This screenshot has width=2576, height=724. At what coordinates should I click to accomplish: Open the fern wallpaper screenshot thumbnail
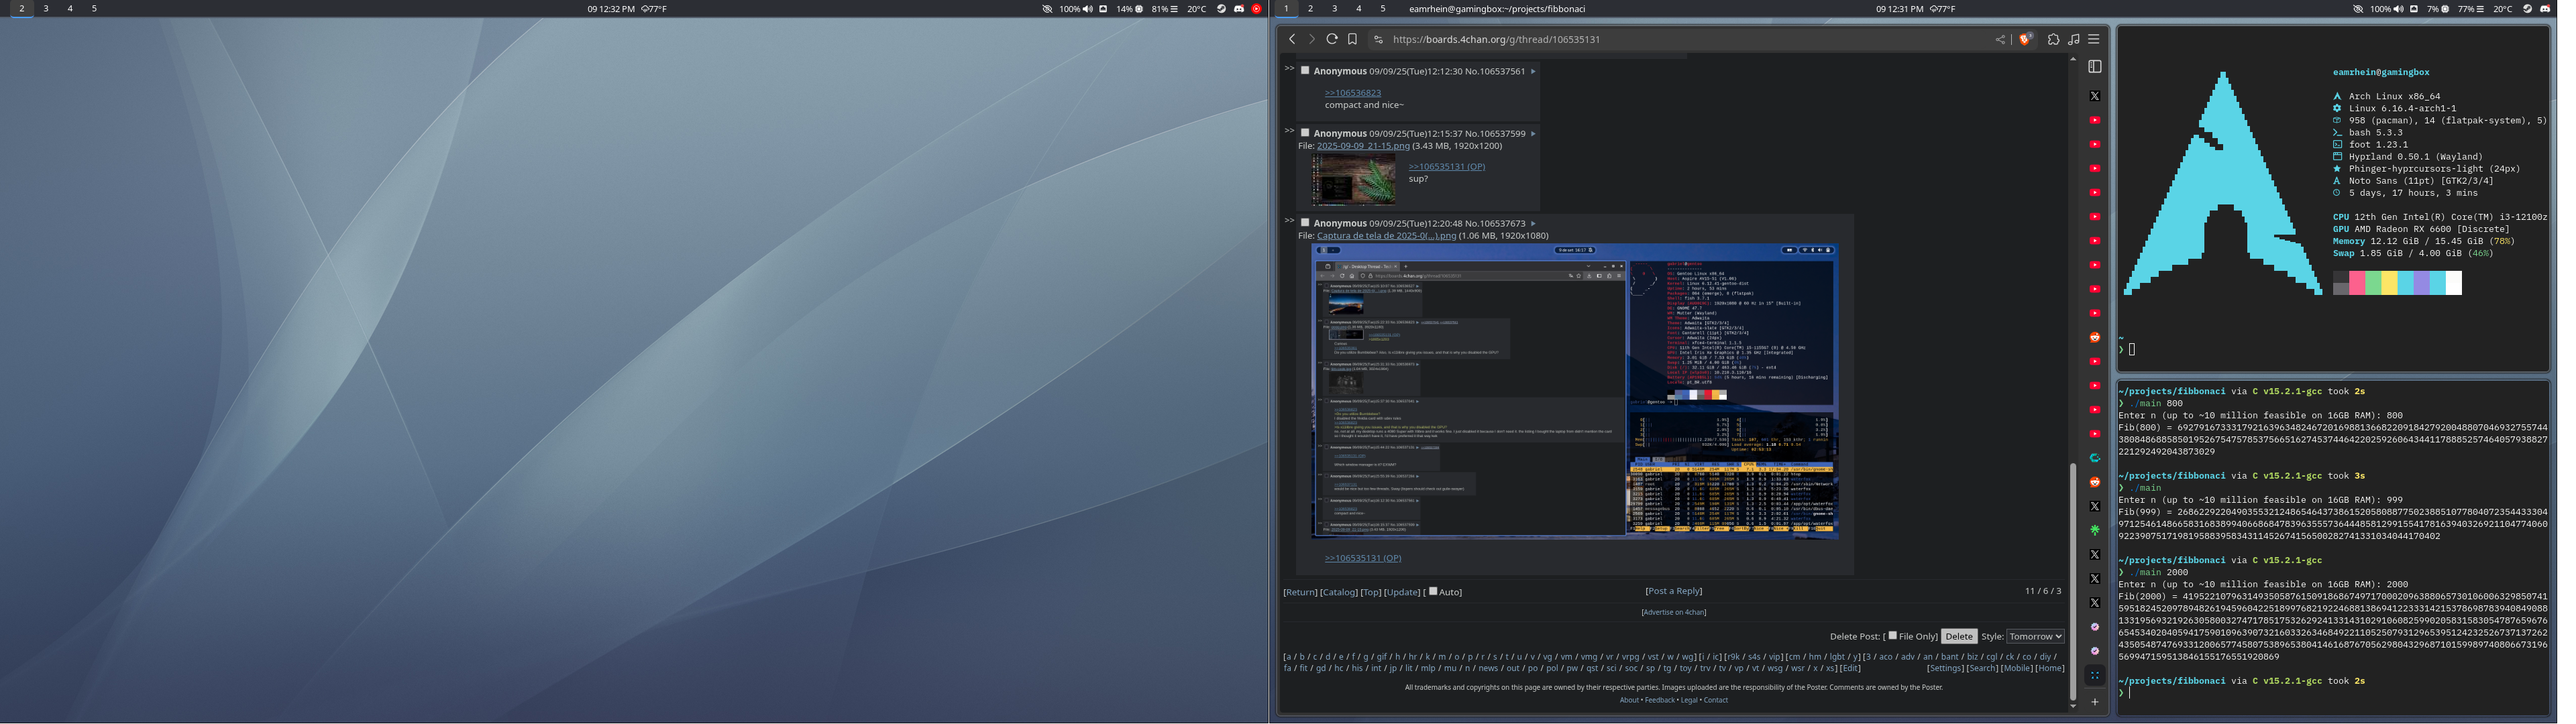coord(1353,181)
